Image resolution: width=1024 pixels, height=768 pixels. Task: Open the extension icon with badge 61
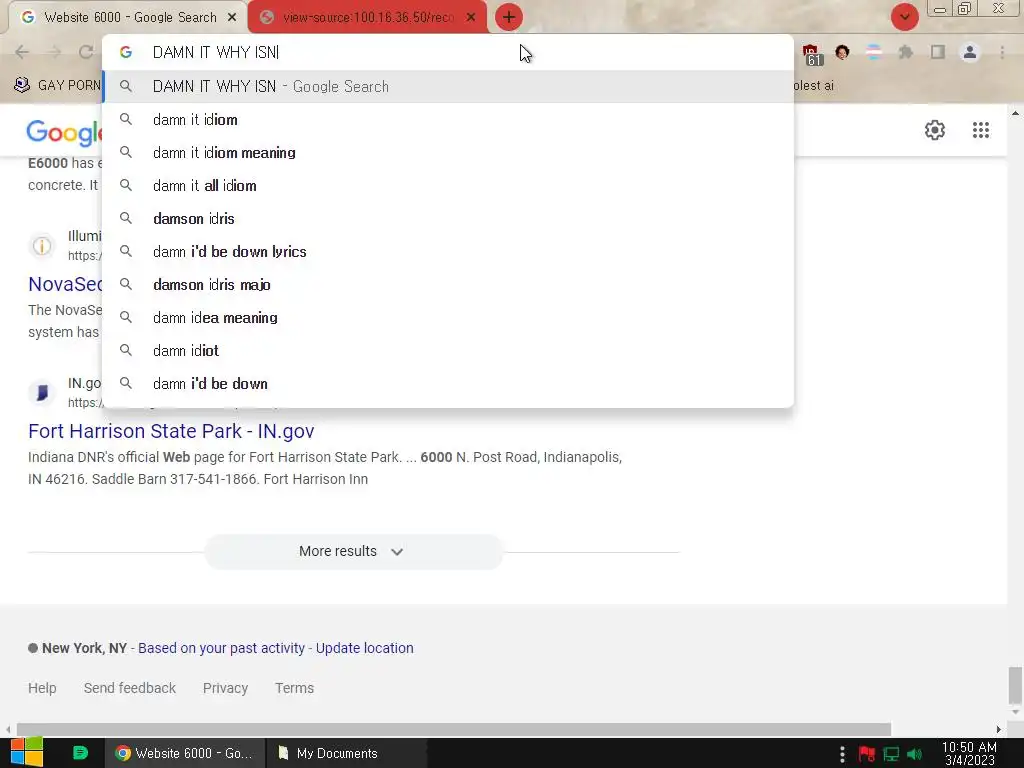tap(811, 55)
